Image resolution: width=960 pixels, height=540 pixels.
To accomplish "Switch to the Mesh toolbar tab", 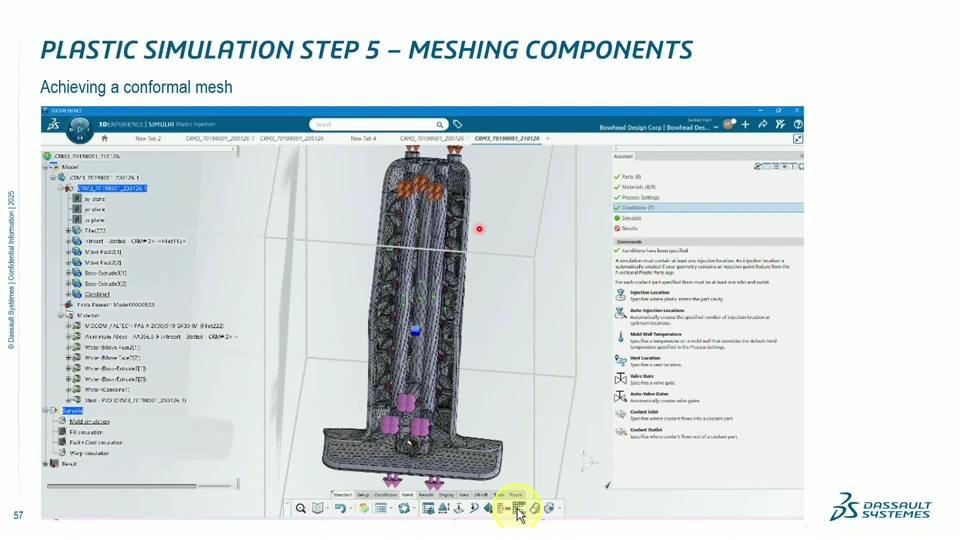I will click(x=407, y=495).
